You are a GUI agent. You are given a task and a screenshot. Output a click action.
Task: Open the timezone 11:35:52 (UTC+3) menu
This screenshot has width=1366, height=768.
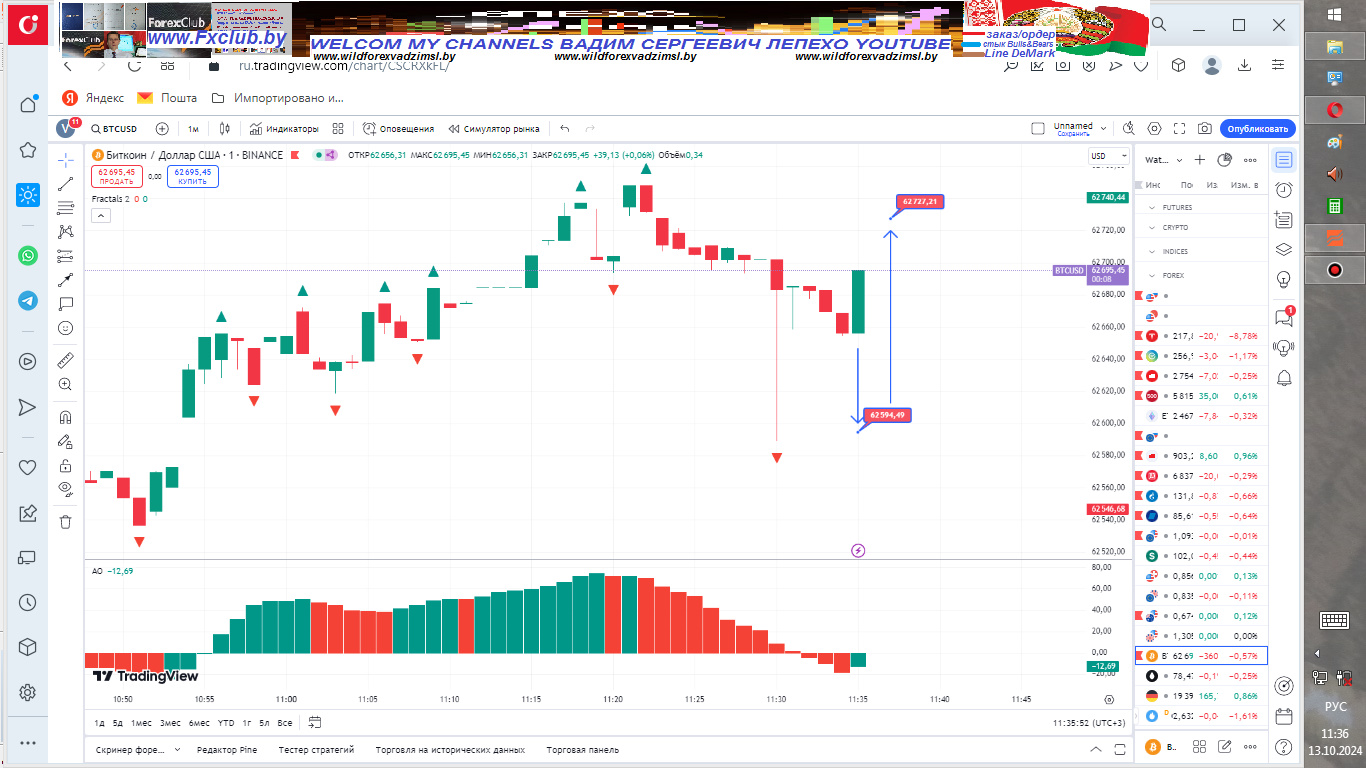tap(1089, 723)
